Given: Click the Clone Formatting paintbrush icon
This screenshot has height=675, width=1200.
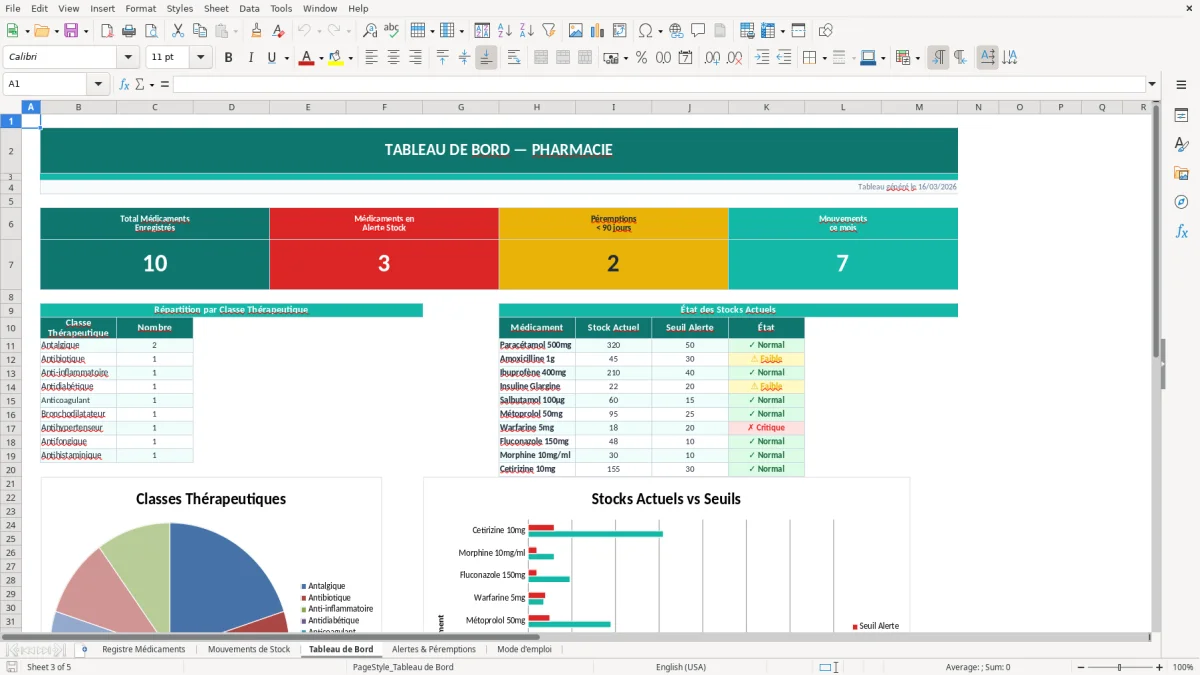Looking at the screenshot, I should [x=256, y=31].
